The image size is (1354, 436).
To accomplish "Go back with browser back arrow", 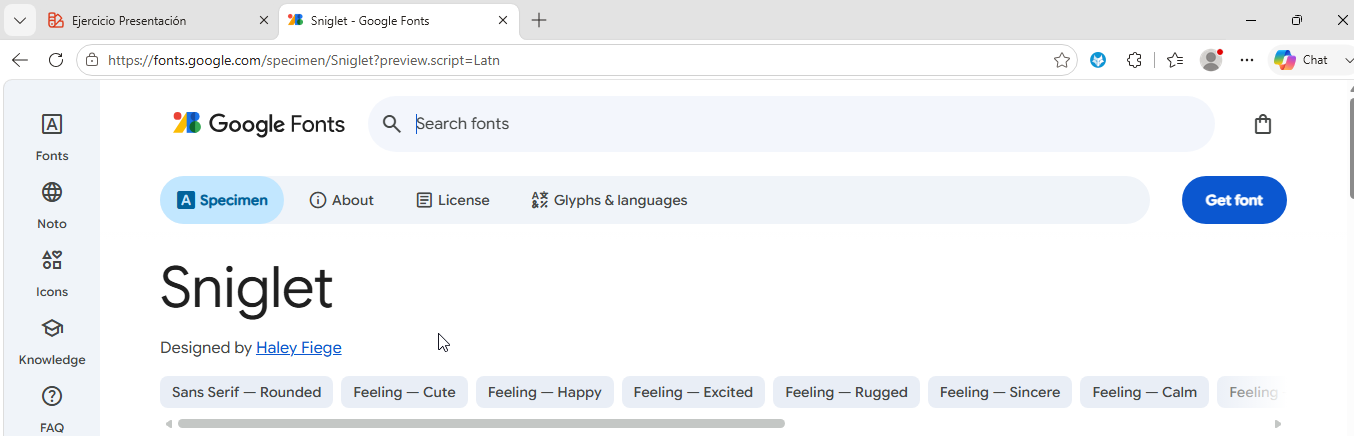I will (20, 60).
